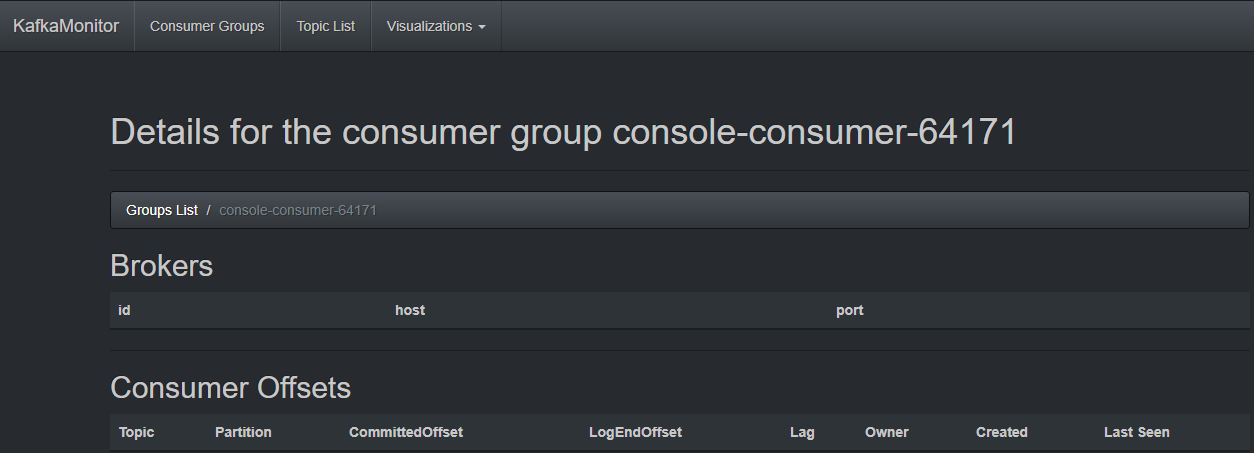Viewport: 1254px width, 453px height.
Task: Click the KafkaMonitor brand logo link
Action: [x=66, y=26]
